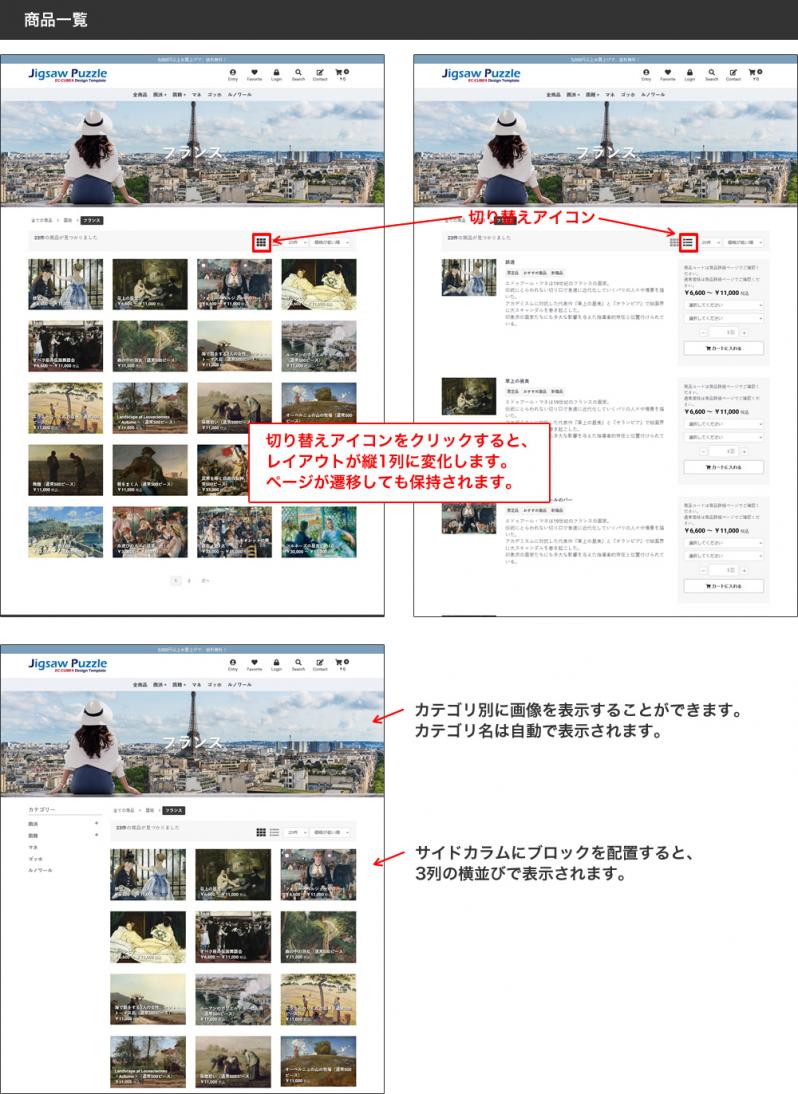Increase quantity with plus for 鉄道 product
Image resolution: width=798 pixels, height=1094 pixels.
(744, 333)
